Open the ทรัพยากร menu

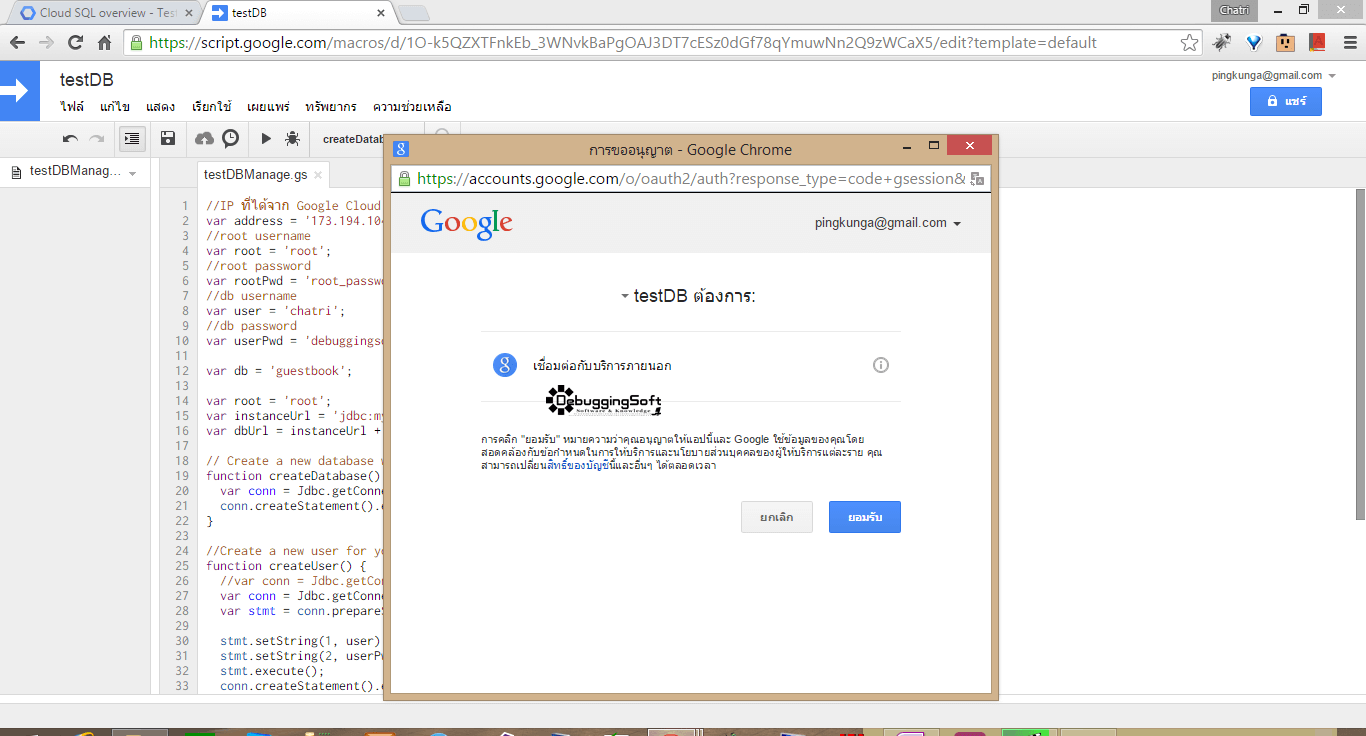coord(331,106)
